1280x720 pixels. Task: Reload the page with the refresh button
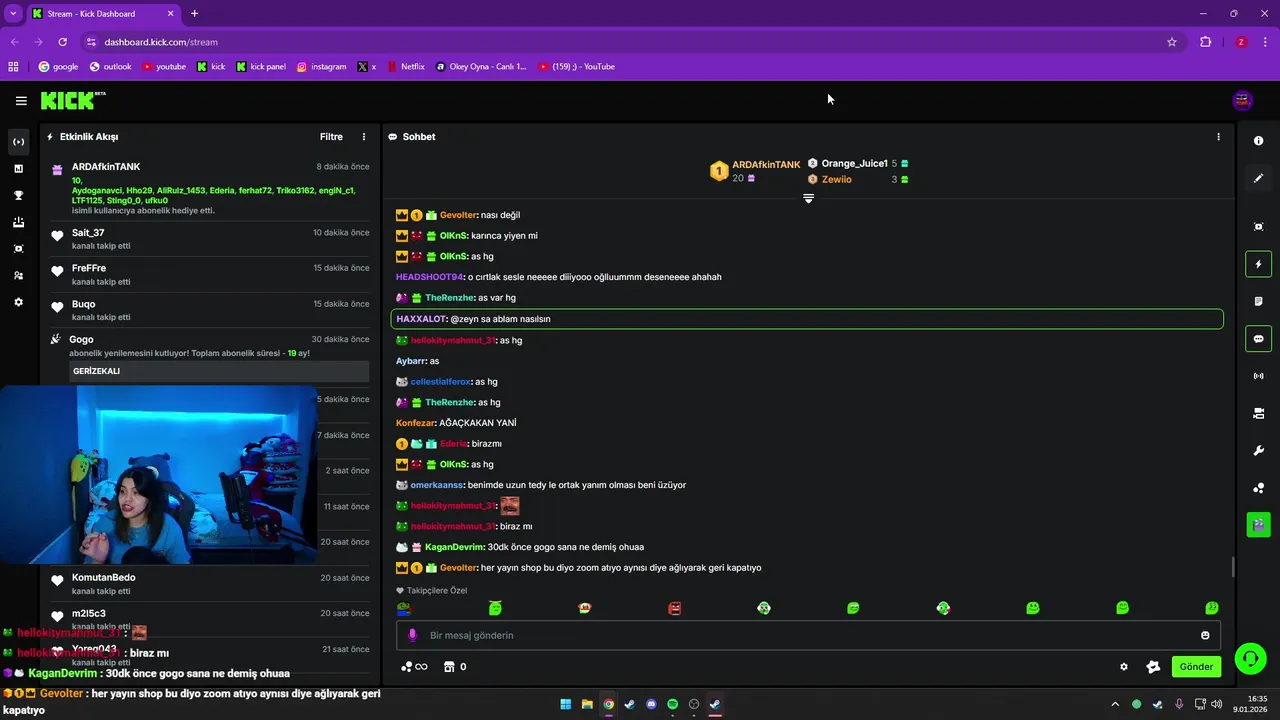pyautogui.click(x=62, y=42)
